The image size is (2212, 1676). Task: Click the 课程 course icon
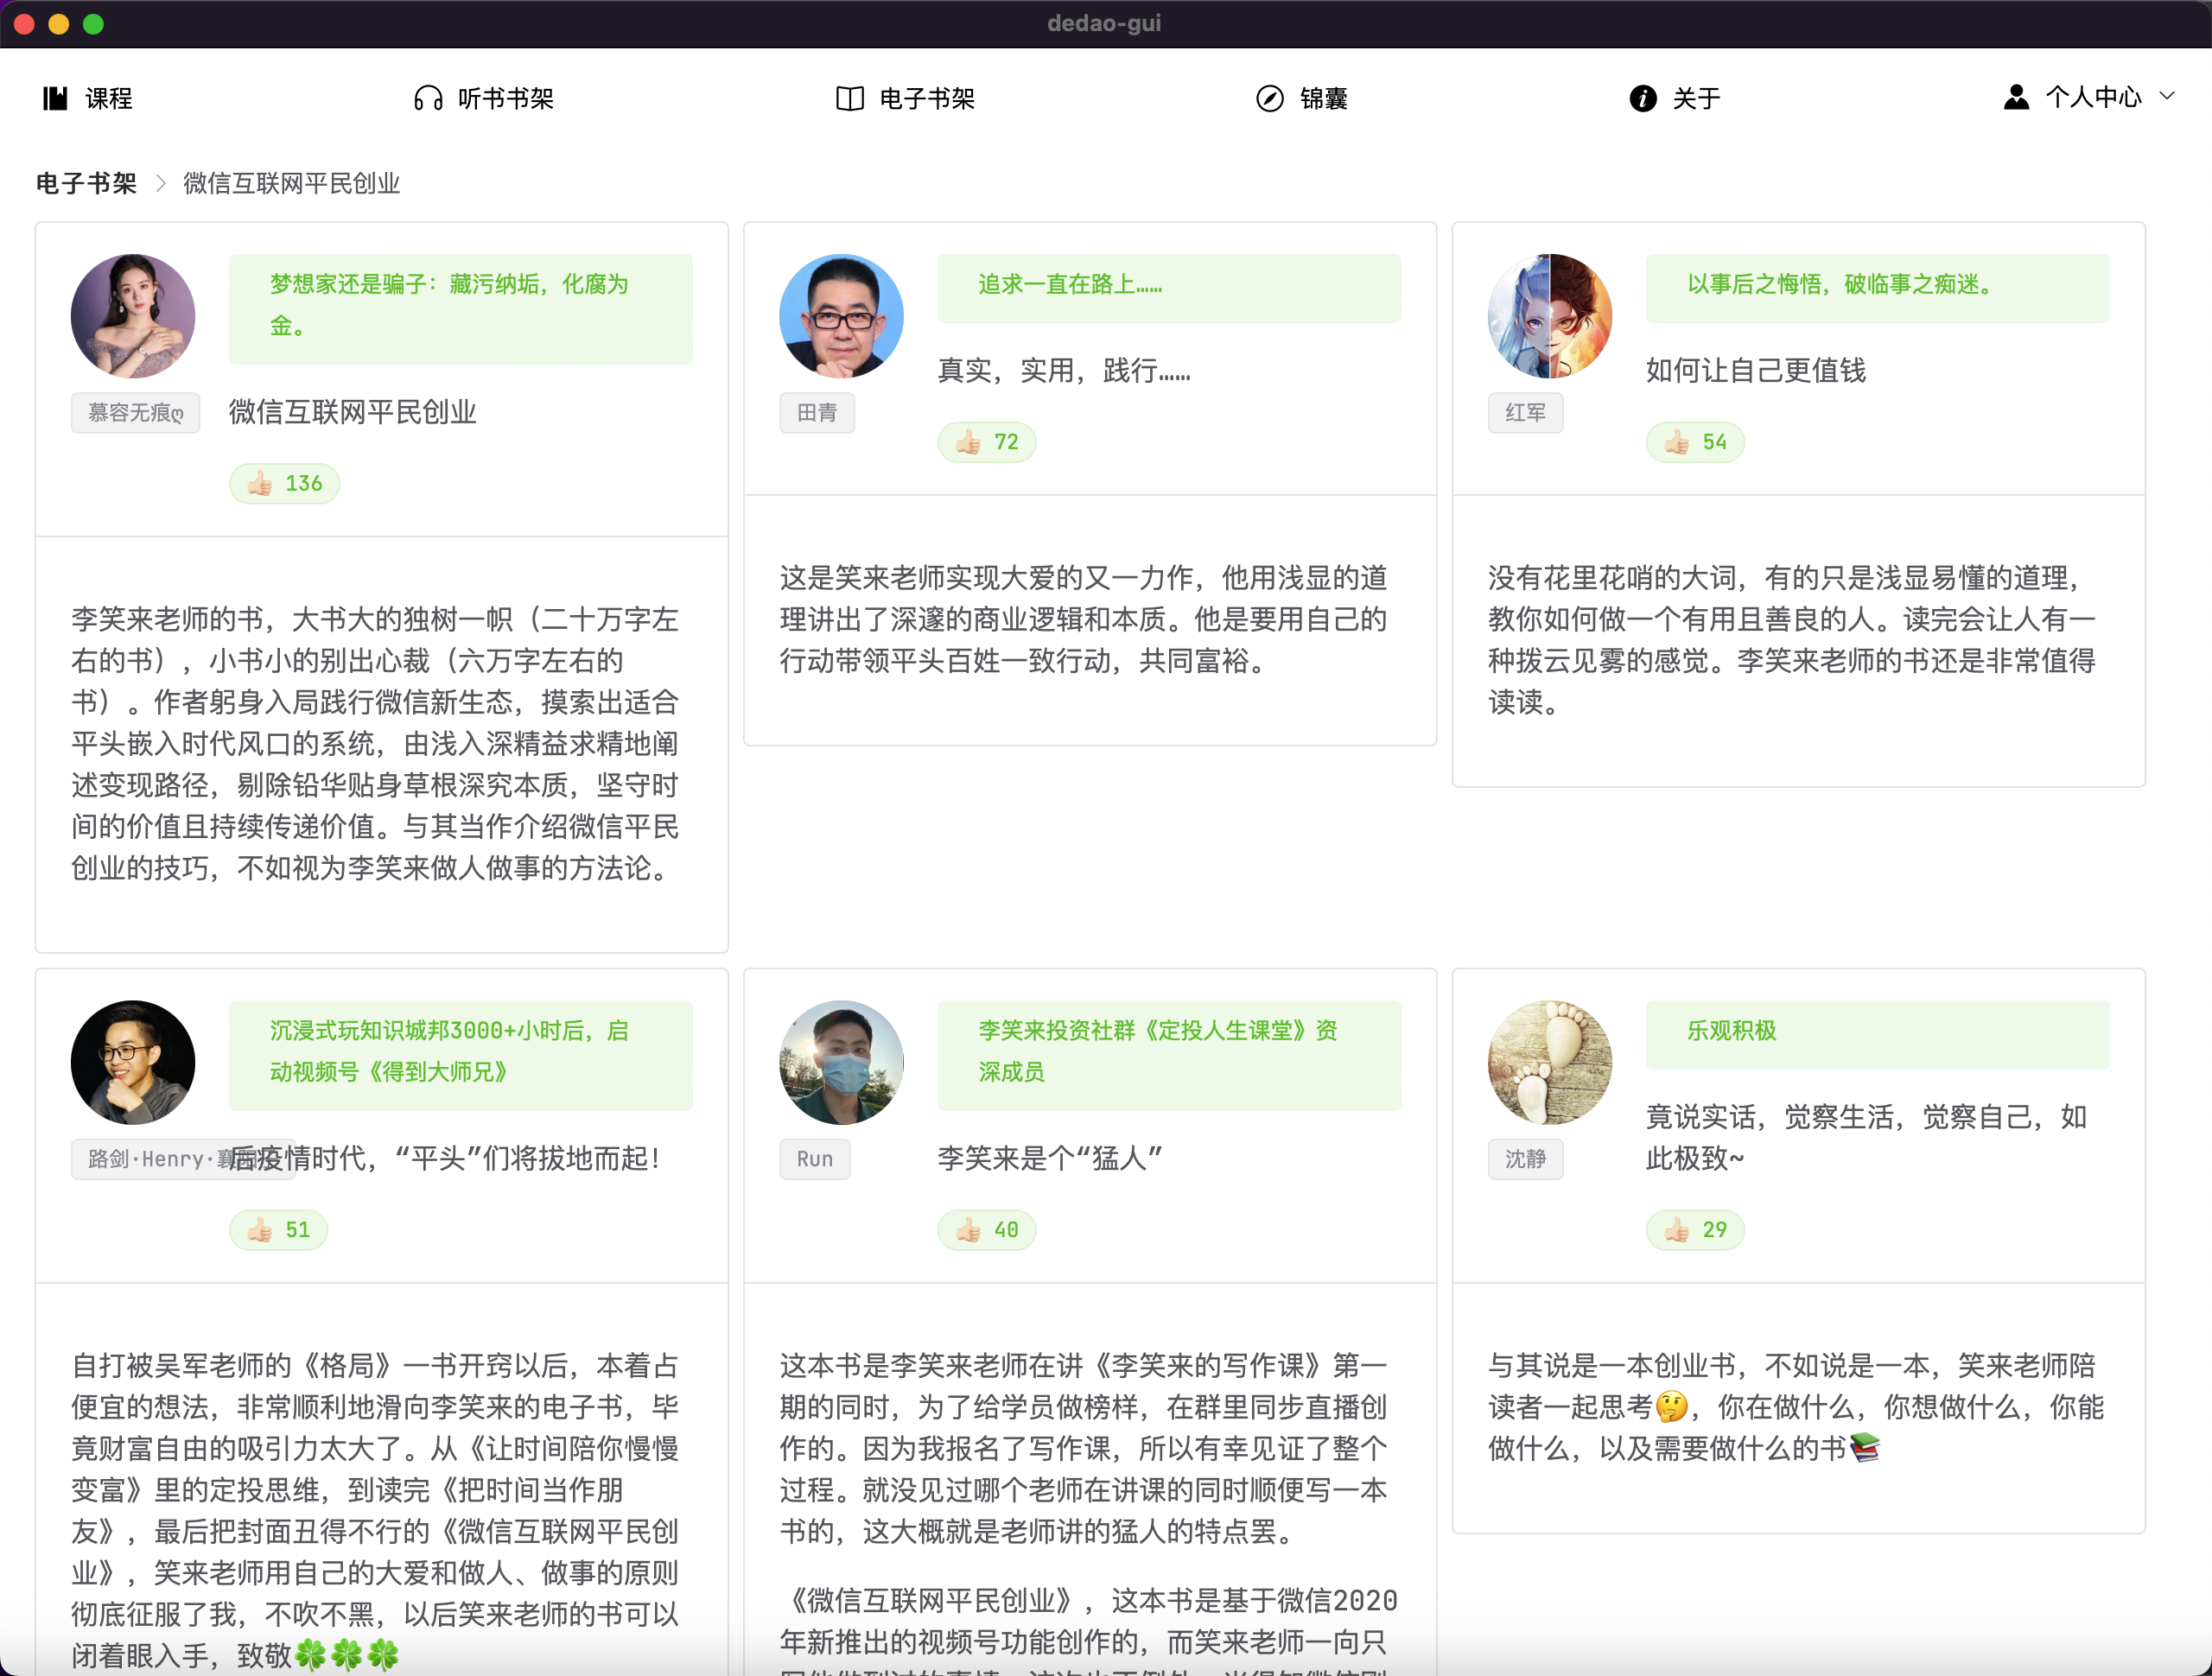coord(55,98)
